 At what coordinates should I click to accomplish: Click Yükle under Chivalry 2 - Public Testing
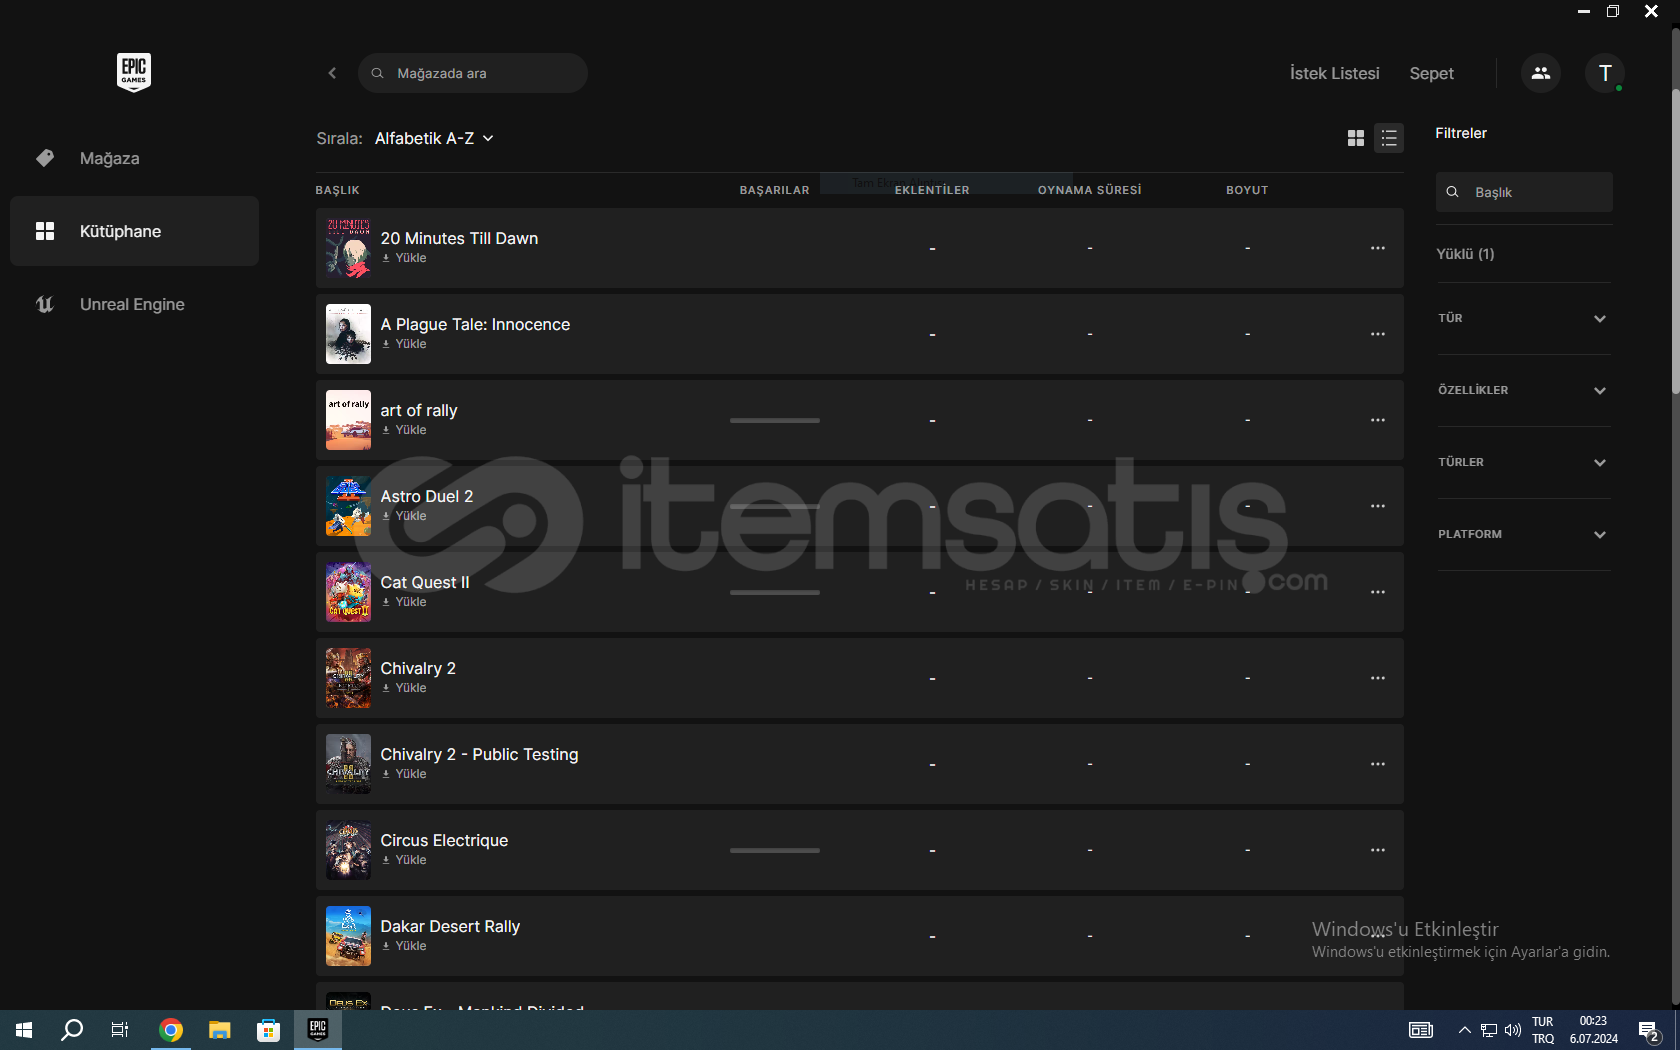point(404,774)
